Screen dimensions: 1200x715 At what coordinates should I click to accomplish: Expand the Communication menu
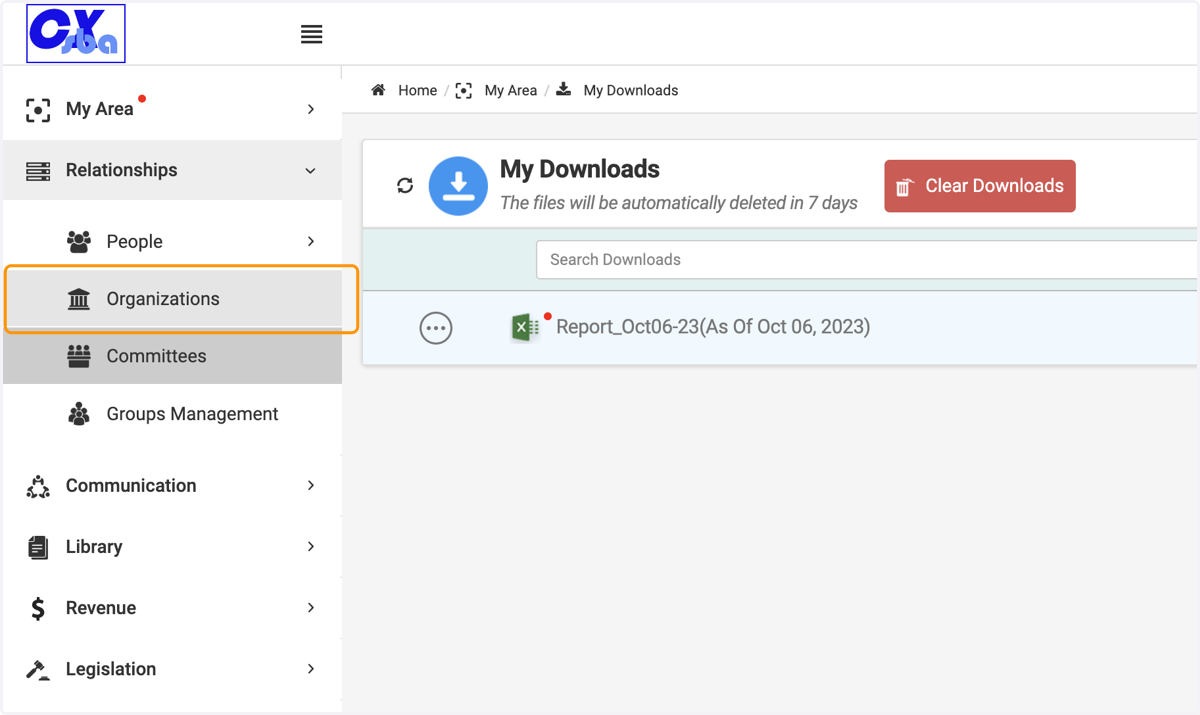172,486
